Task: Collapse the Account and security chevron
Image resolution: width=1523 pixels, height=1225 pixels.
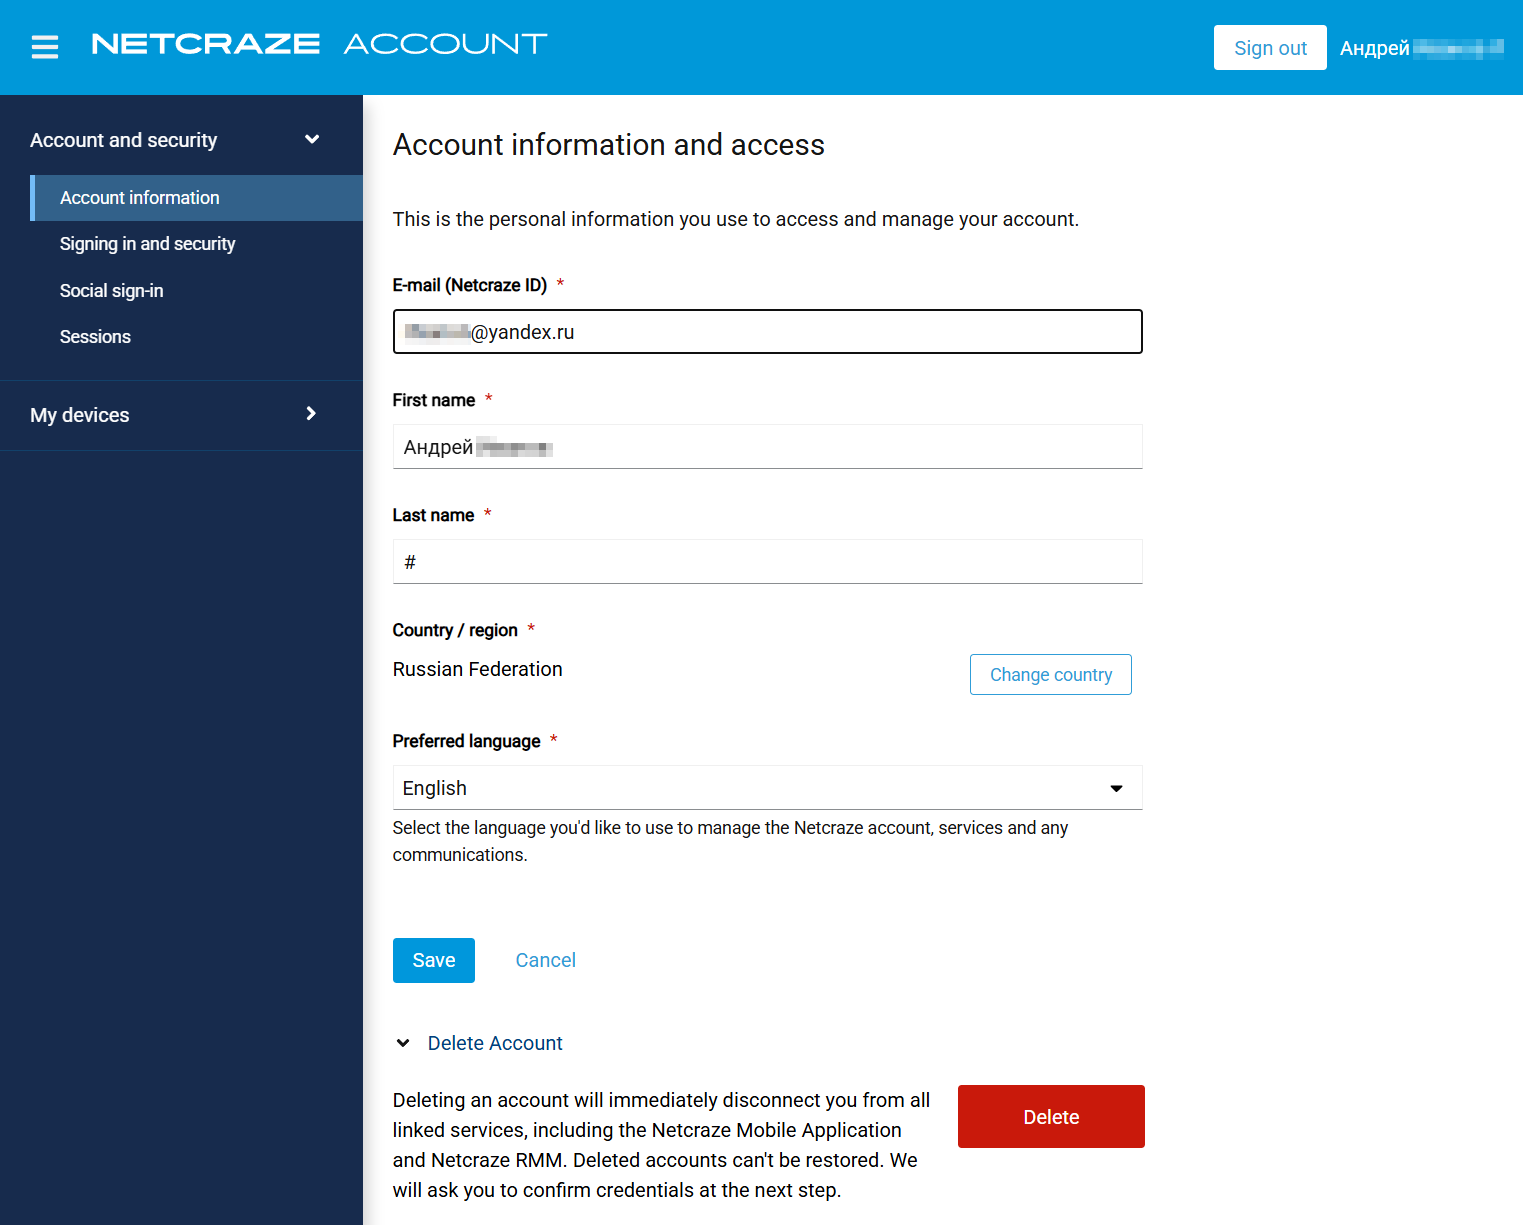Action: coord(312,140)
